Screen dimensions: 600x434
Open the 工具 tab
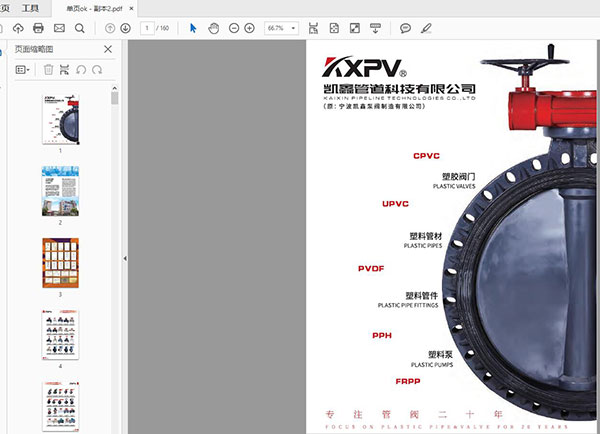point(30,8)
